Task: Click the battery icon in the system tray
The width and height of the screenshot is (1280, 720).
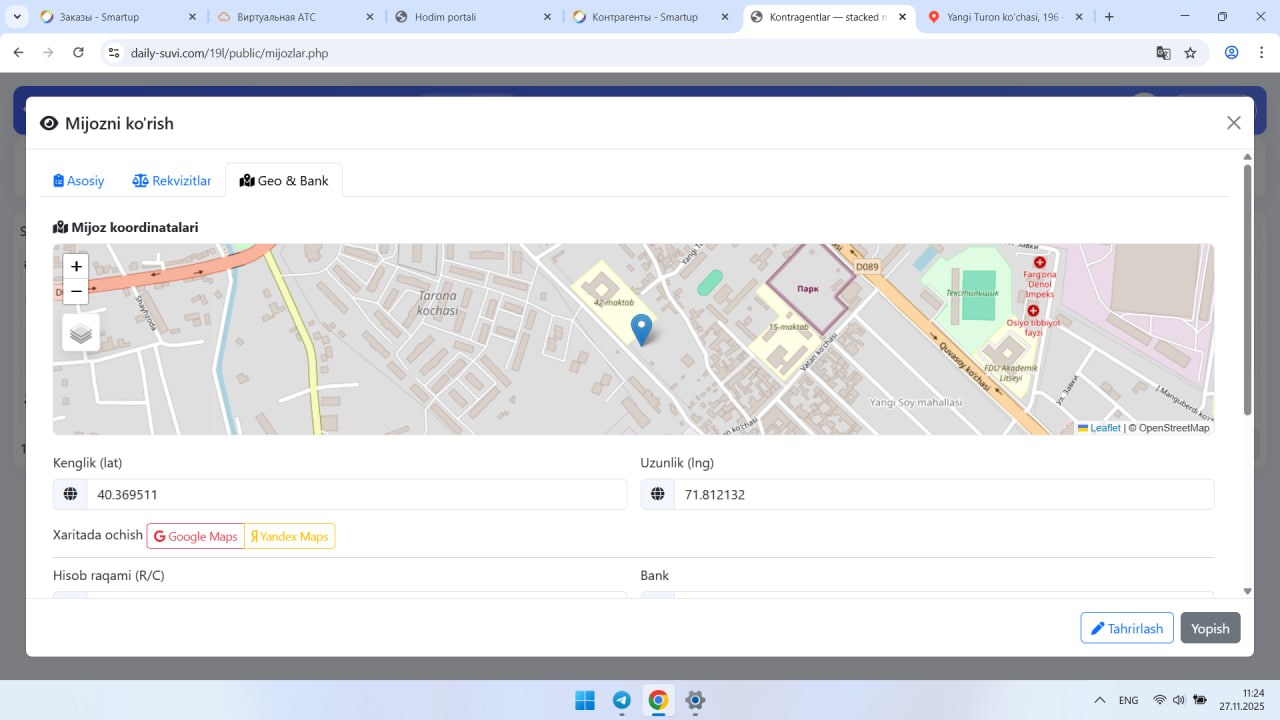Action: point(1200,700)
